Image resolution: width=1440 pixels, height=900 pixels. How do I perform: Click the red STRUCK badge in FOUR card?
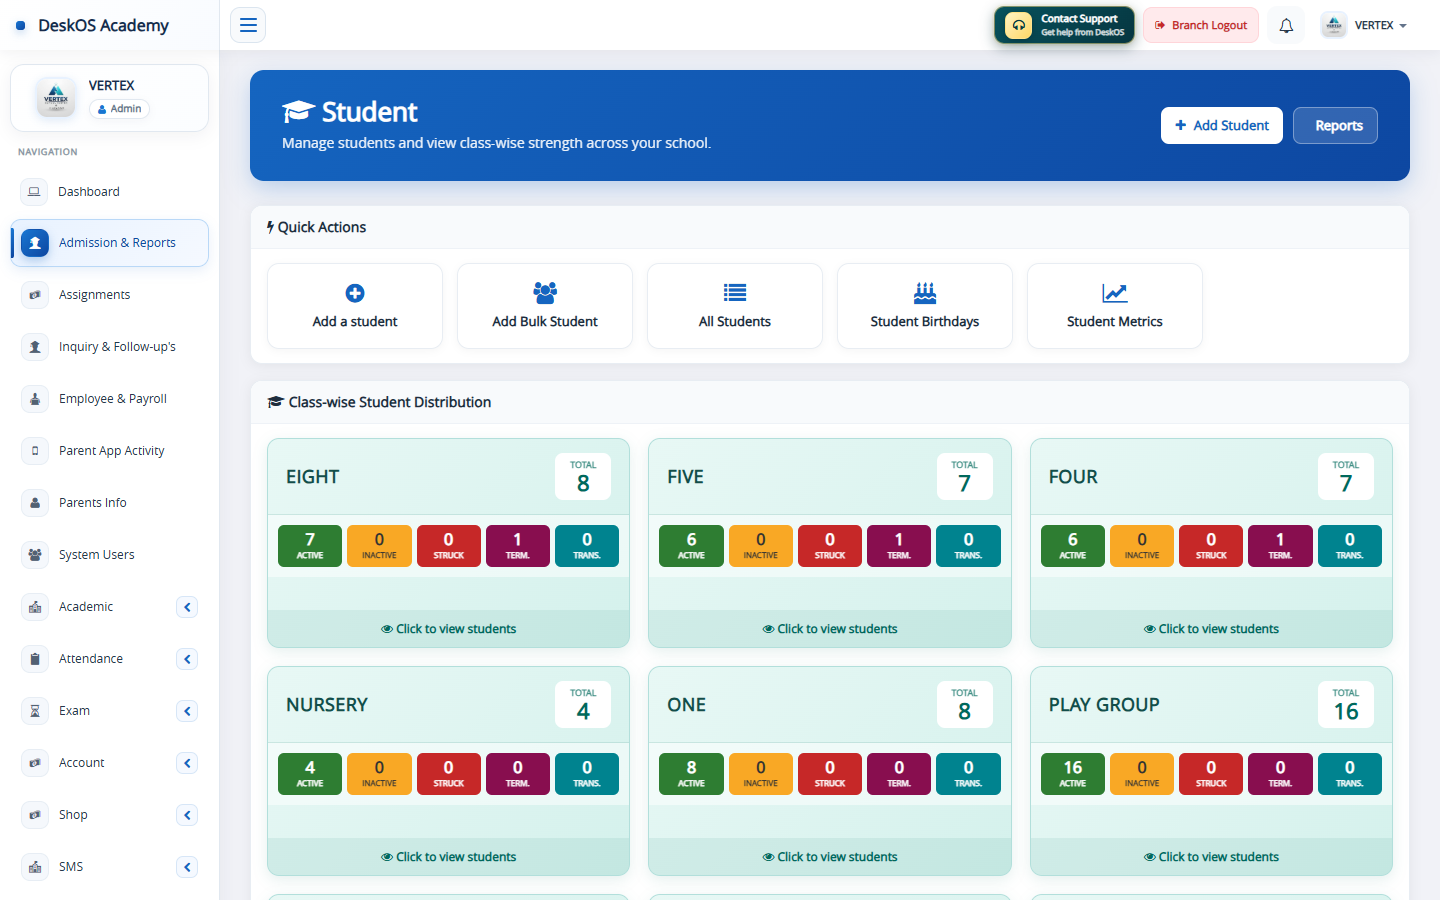[x=1211, y=546]
